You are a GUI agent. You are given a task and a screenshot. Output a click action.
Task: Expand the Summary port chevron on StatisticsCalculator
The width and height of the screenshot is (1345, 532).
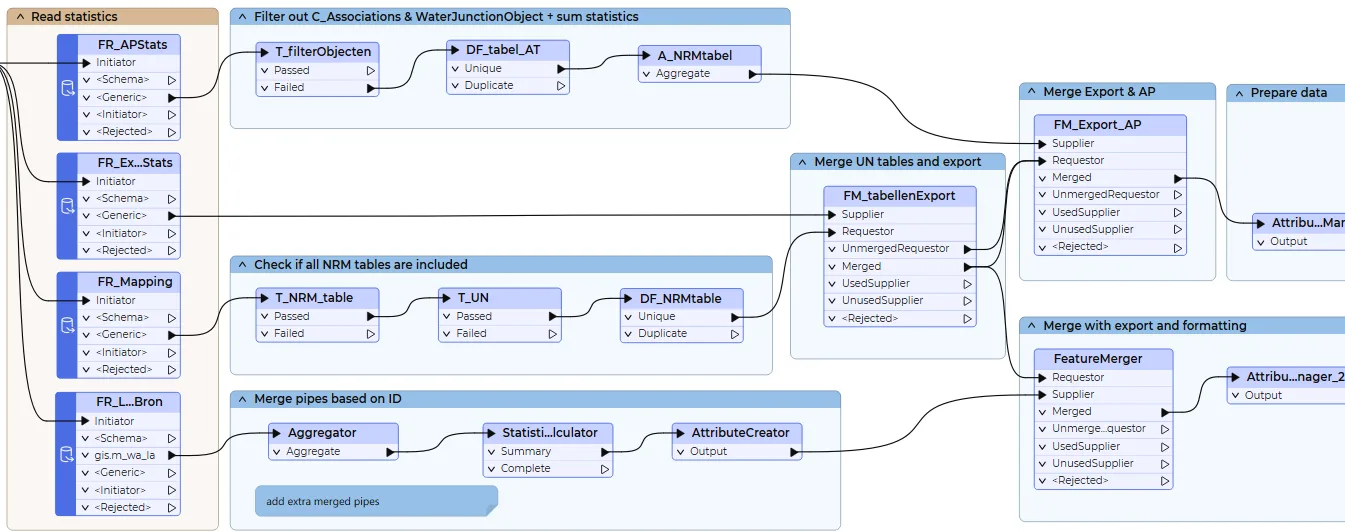pos(491,452)
